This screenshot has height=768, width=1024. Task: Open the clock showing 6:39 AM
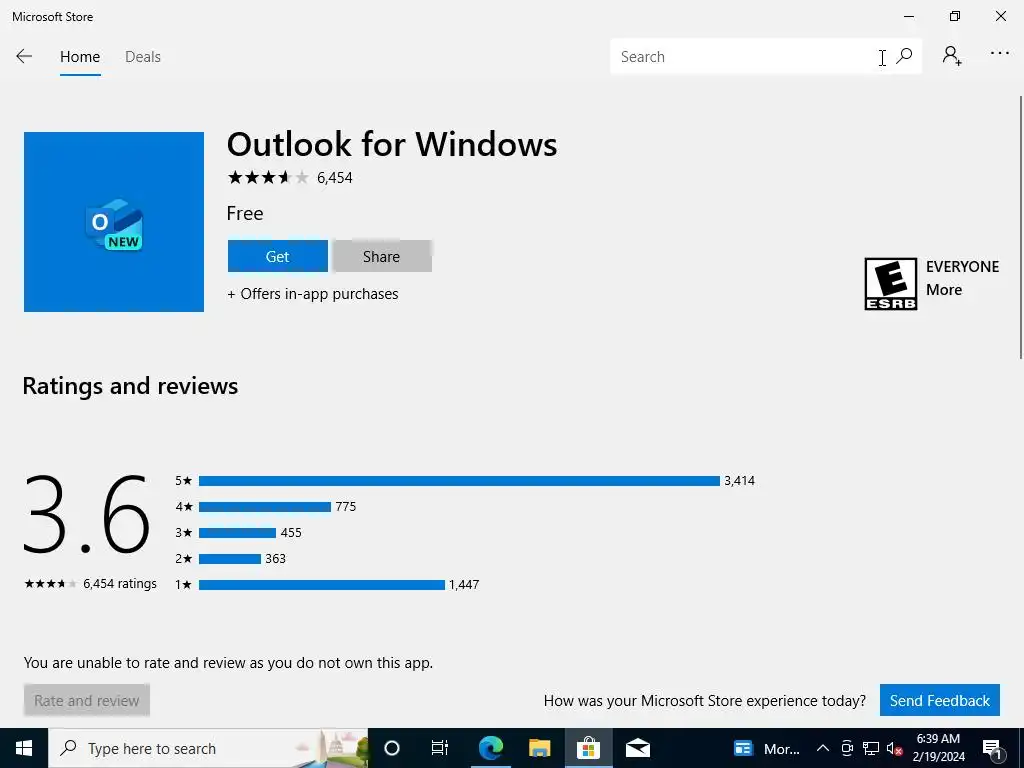pos(938,748)
